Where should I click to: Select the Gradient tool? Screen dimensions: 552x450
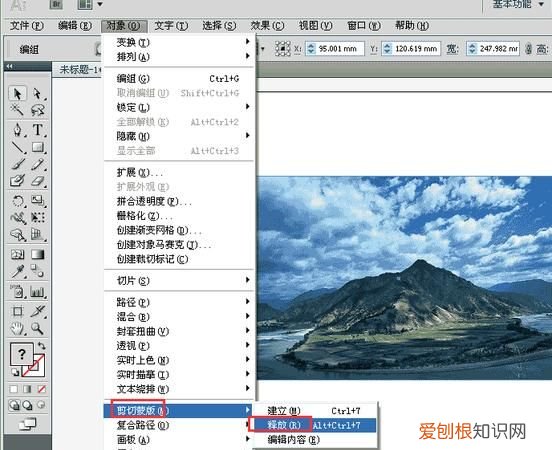point(38,254)
